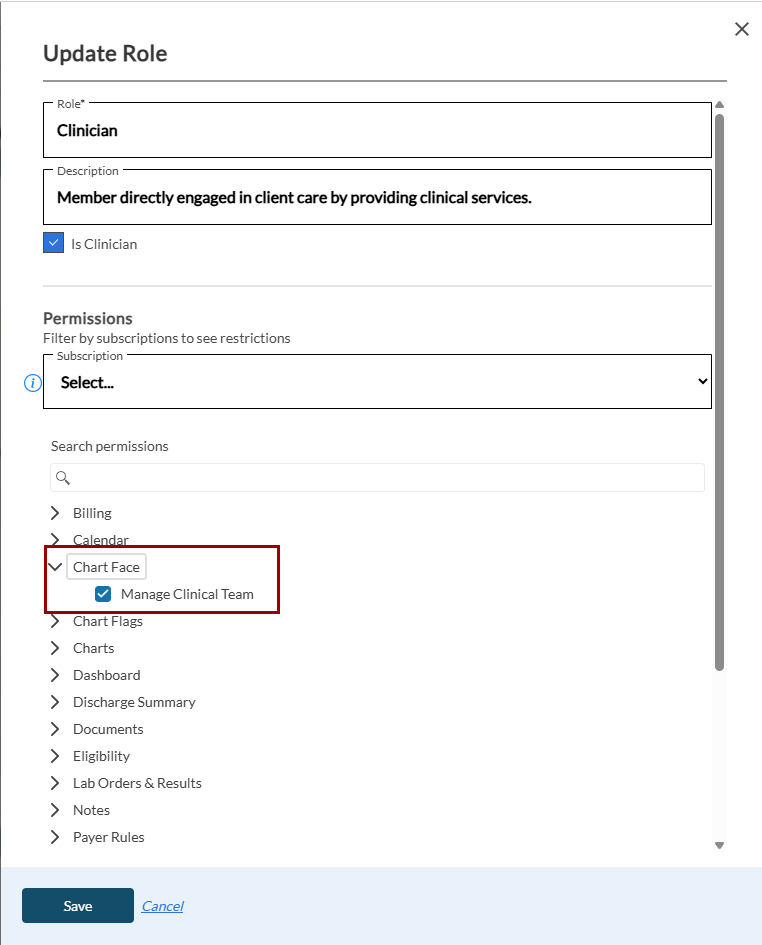
Task: Expand the Chart Flags group
Action: pos(55,621)
